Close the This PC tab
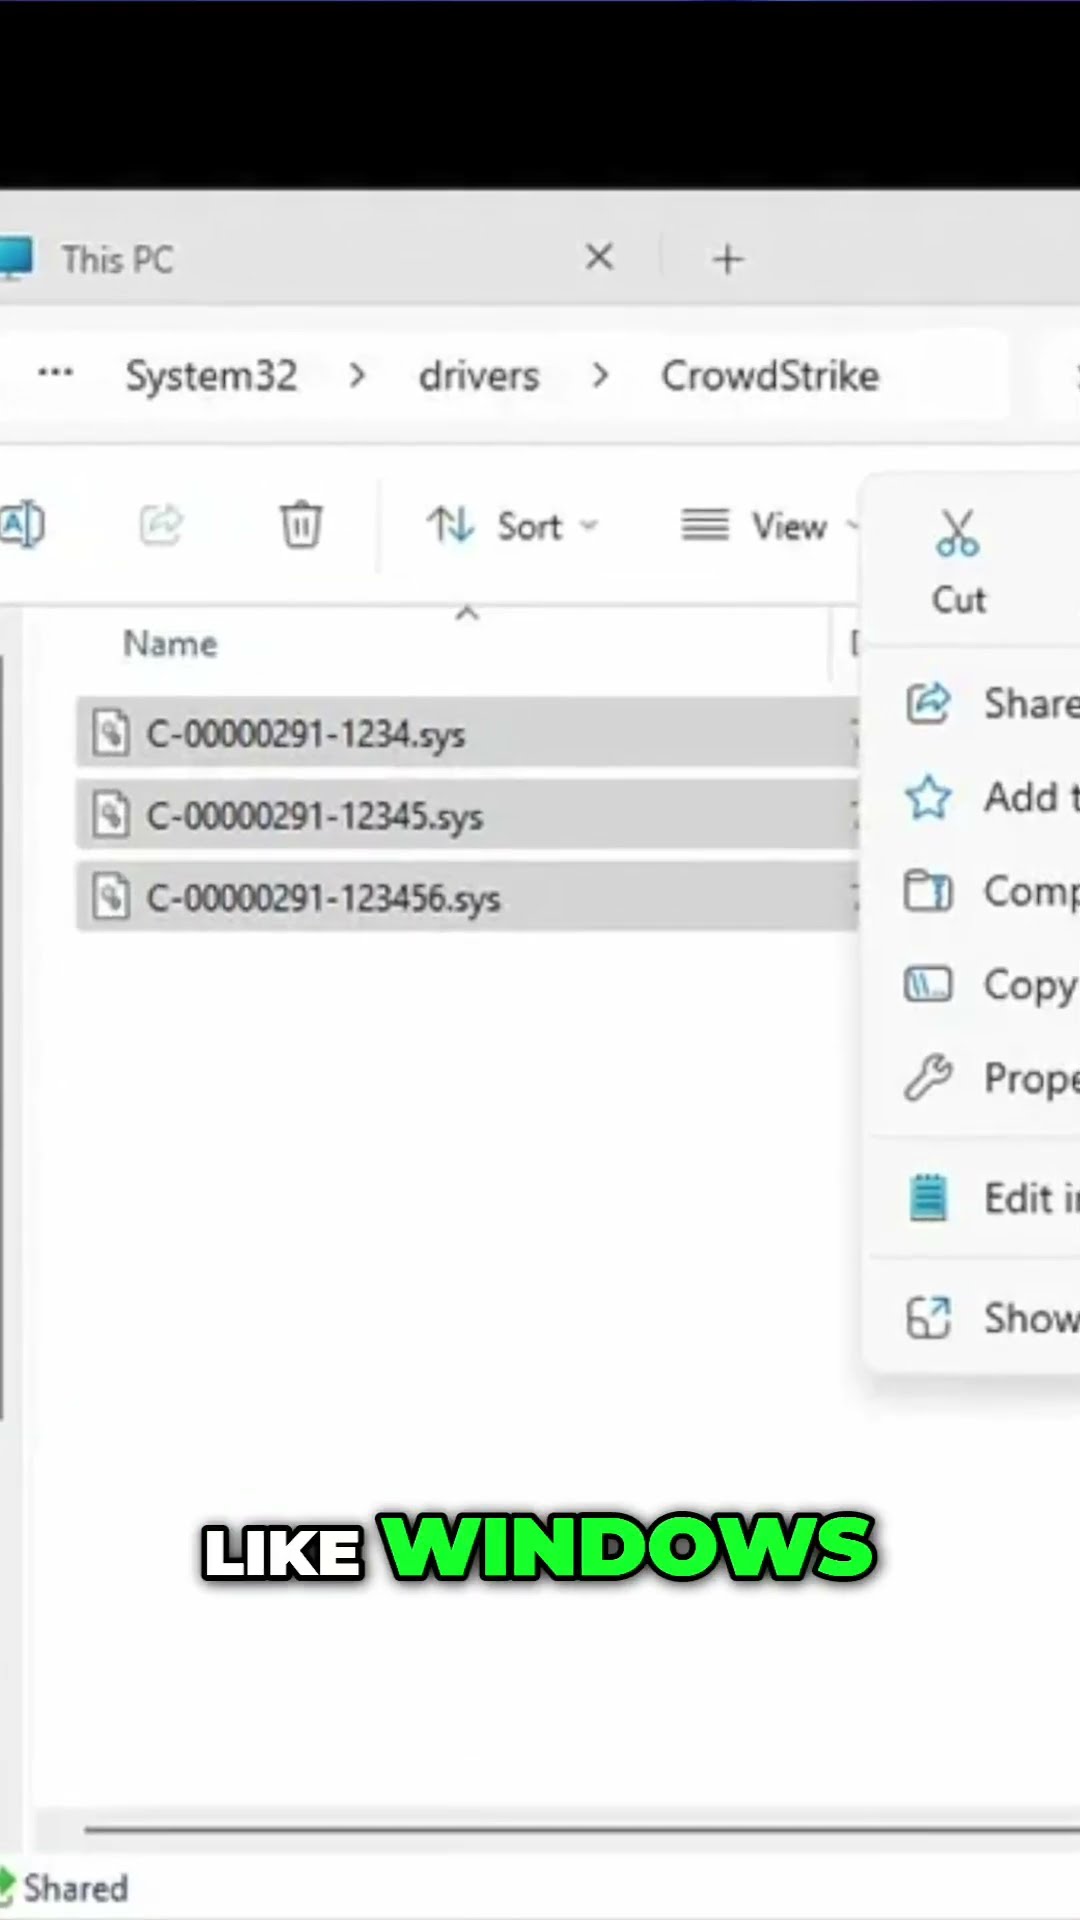The height and width of the screenshot is (1920, 1080). pos(599,258)
